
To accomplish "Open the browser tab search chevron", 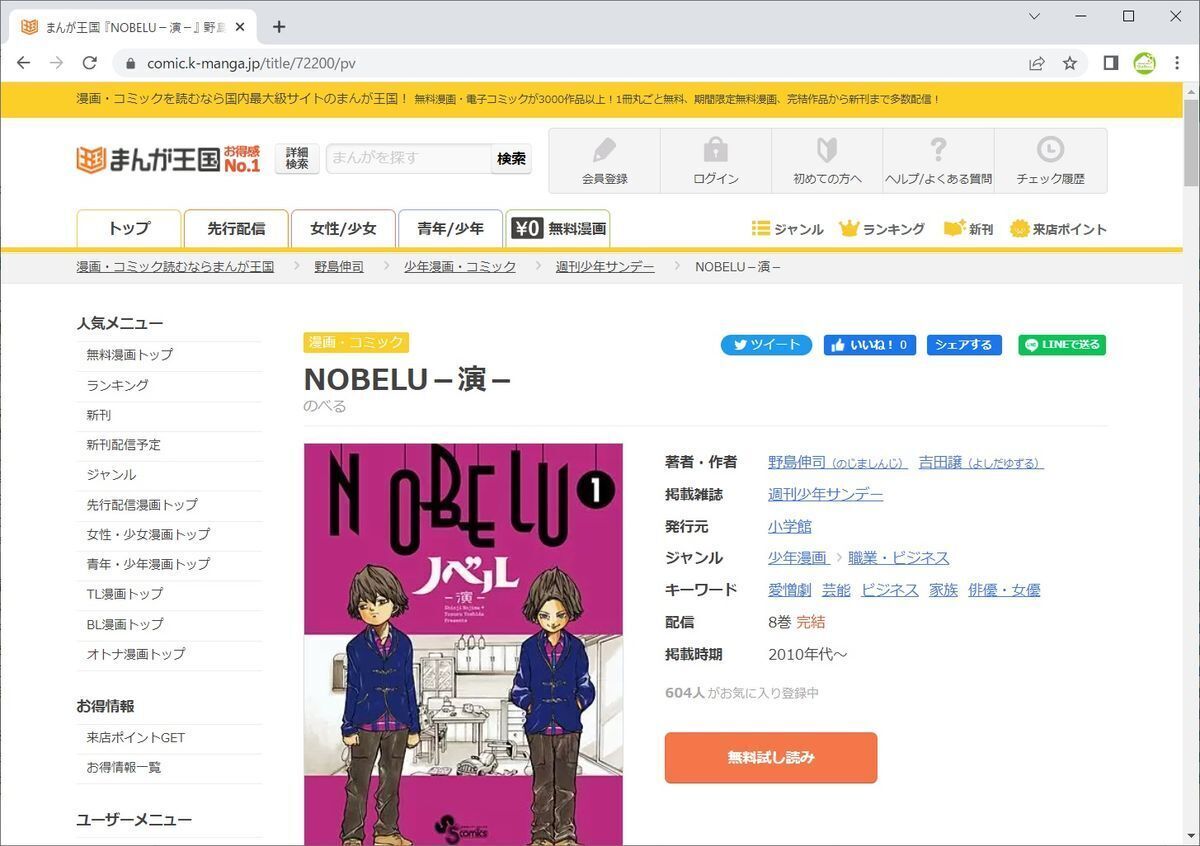I will pyautogui.click(x=1034, y=16).
